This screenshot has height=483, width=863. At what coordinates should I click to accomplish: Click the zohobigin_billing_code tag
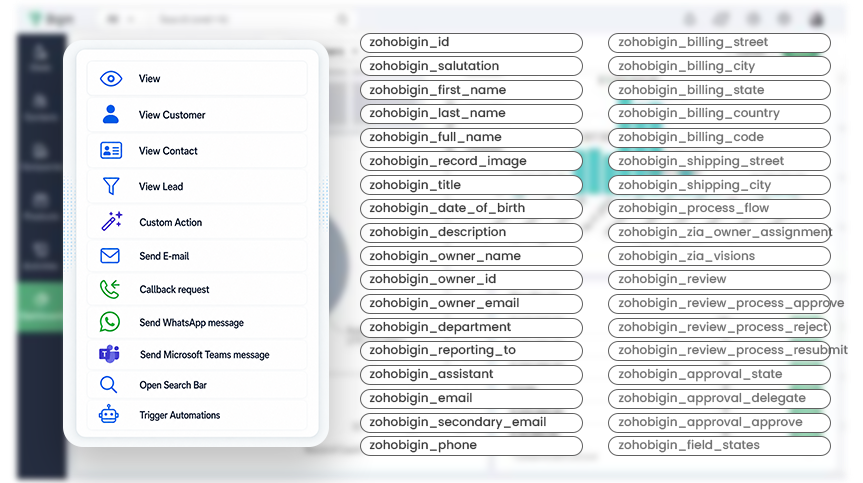719,137
